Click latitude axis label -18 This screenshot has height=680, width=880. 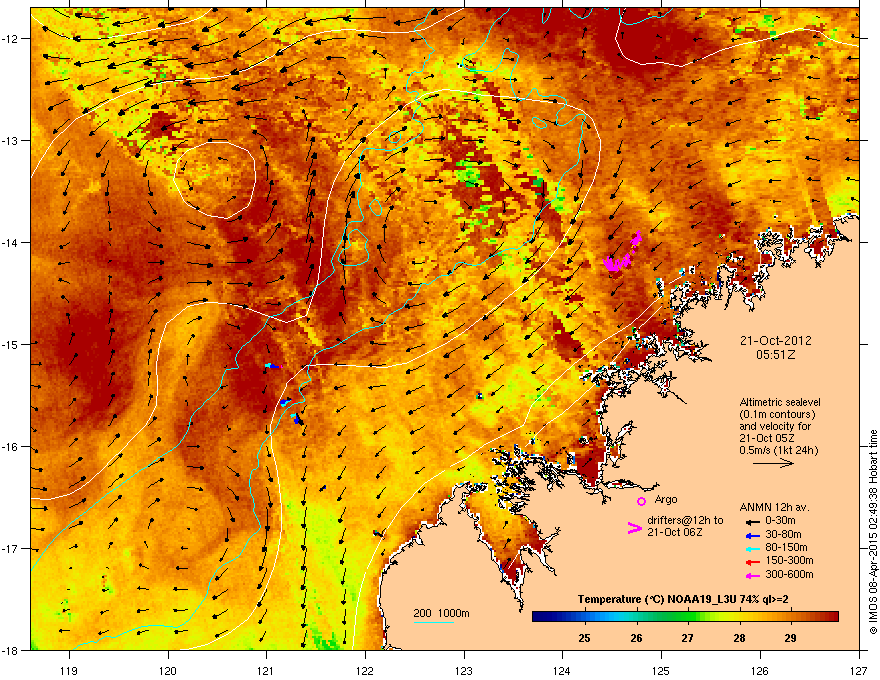10,650
